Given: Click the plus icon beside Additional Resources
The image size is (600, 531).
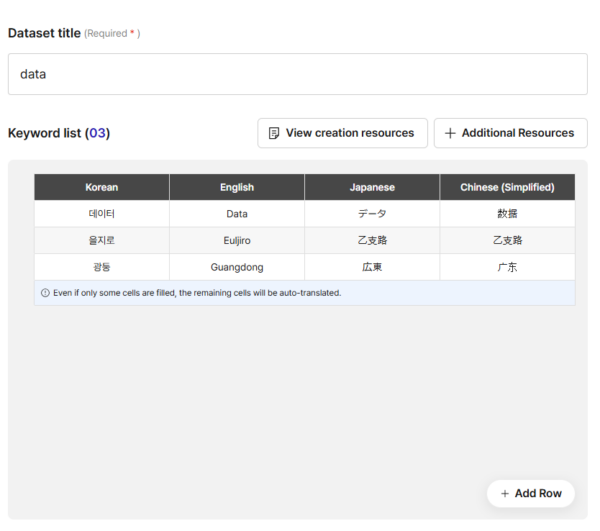Looking at the screenshot, I should coord(450,133).
